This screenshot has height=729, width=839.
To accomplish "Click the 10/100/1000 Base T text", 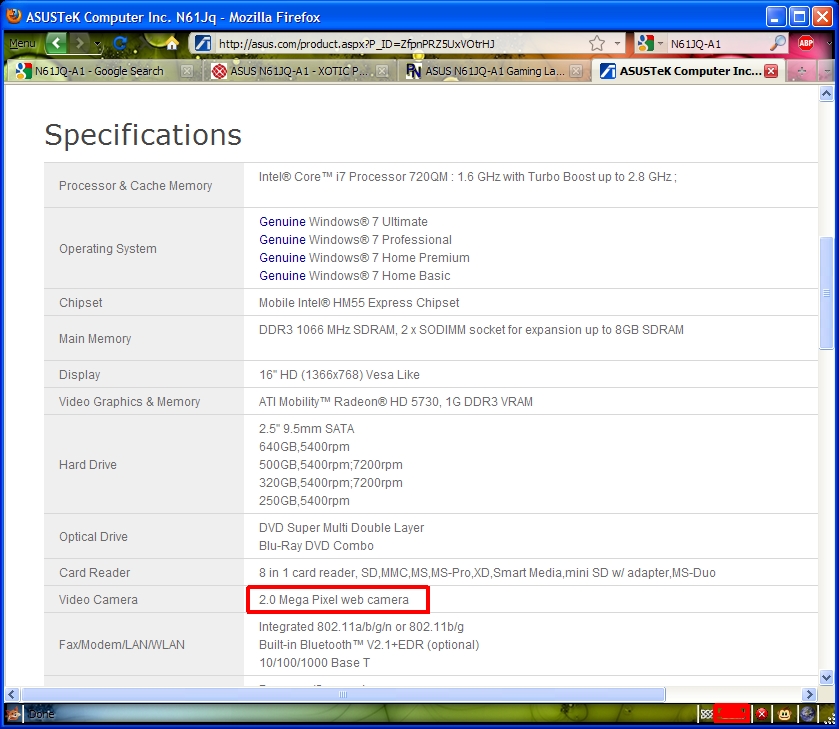I will [x=315, y=663].
